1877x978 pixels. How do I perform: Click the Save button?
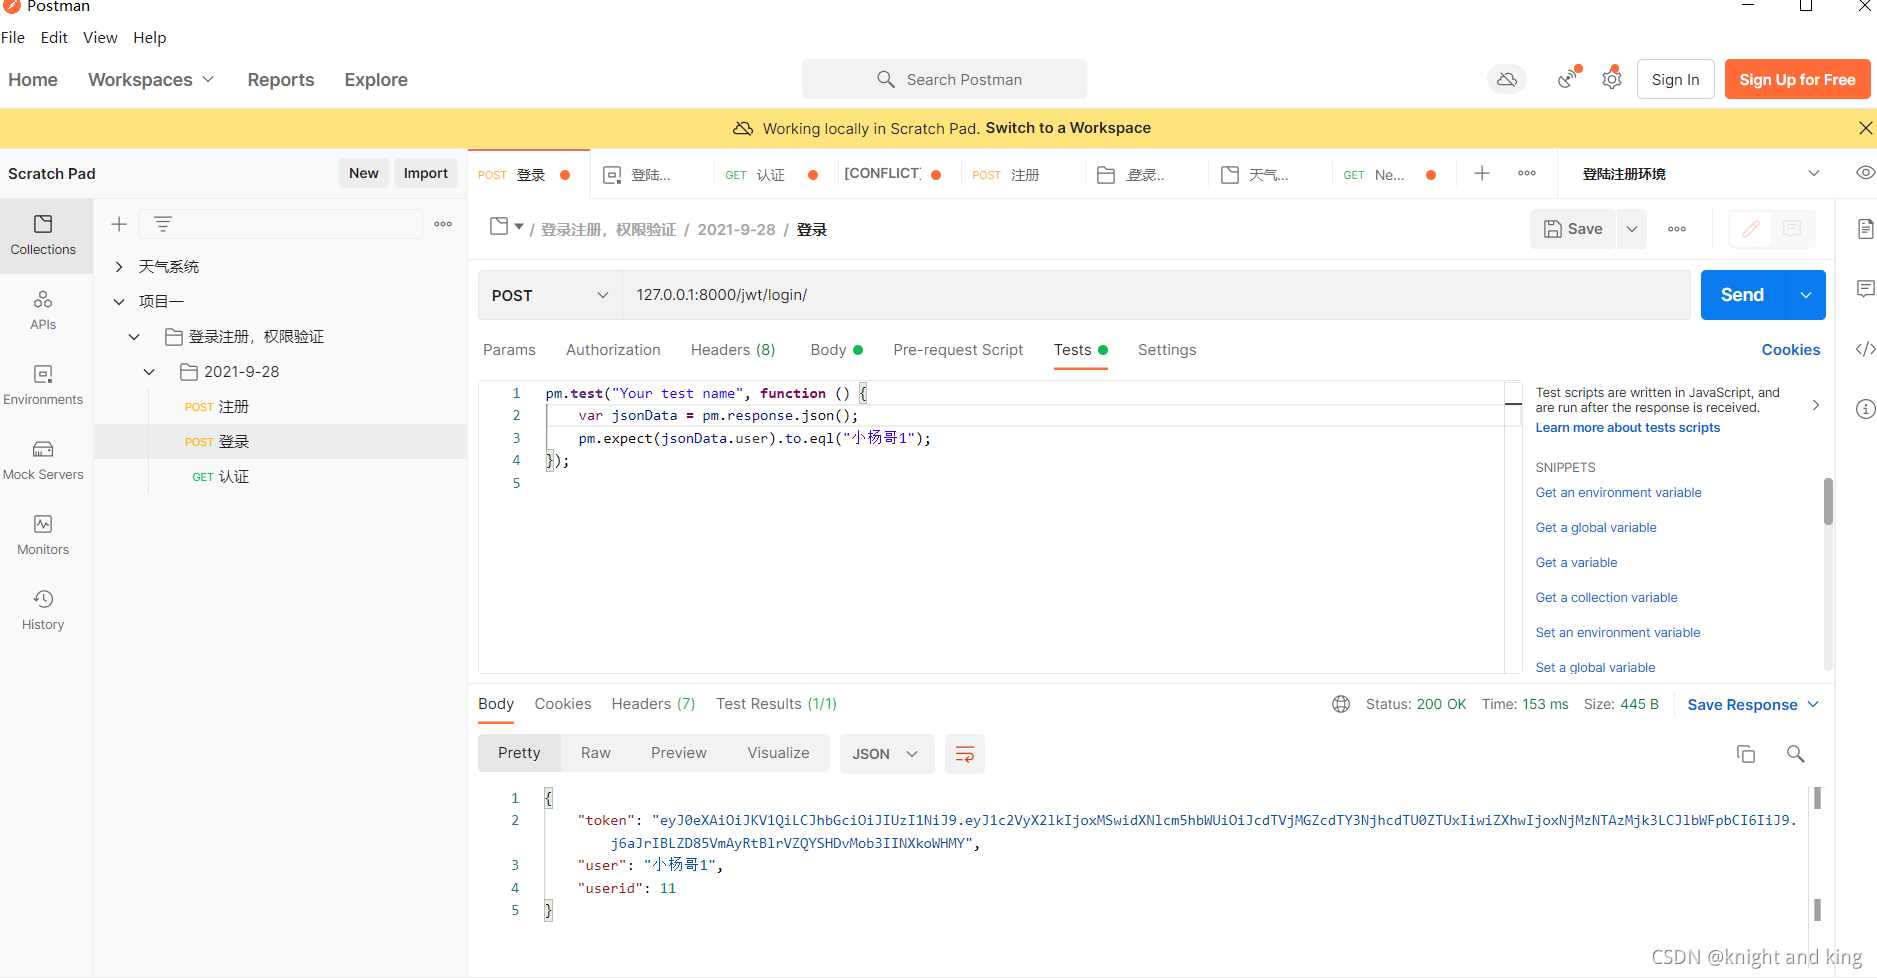click(x=1573, y=229)
